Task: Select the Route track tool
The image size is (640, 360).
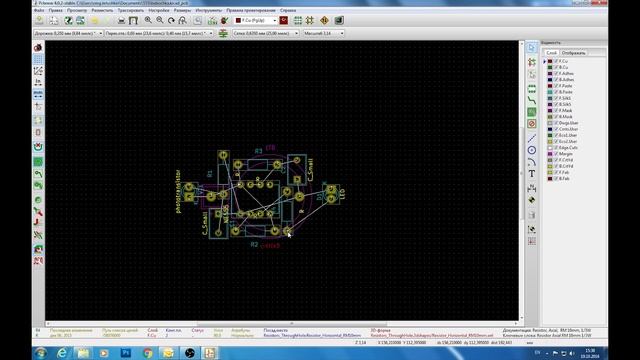Action: 531,100
